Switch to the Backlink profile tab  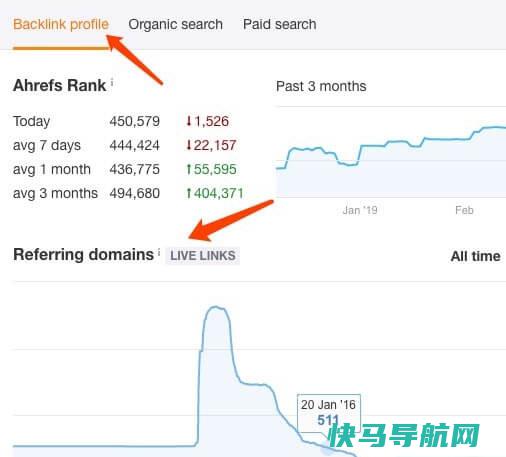[x=61, y=25]
